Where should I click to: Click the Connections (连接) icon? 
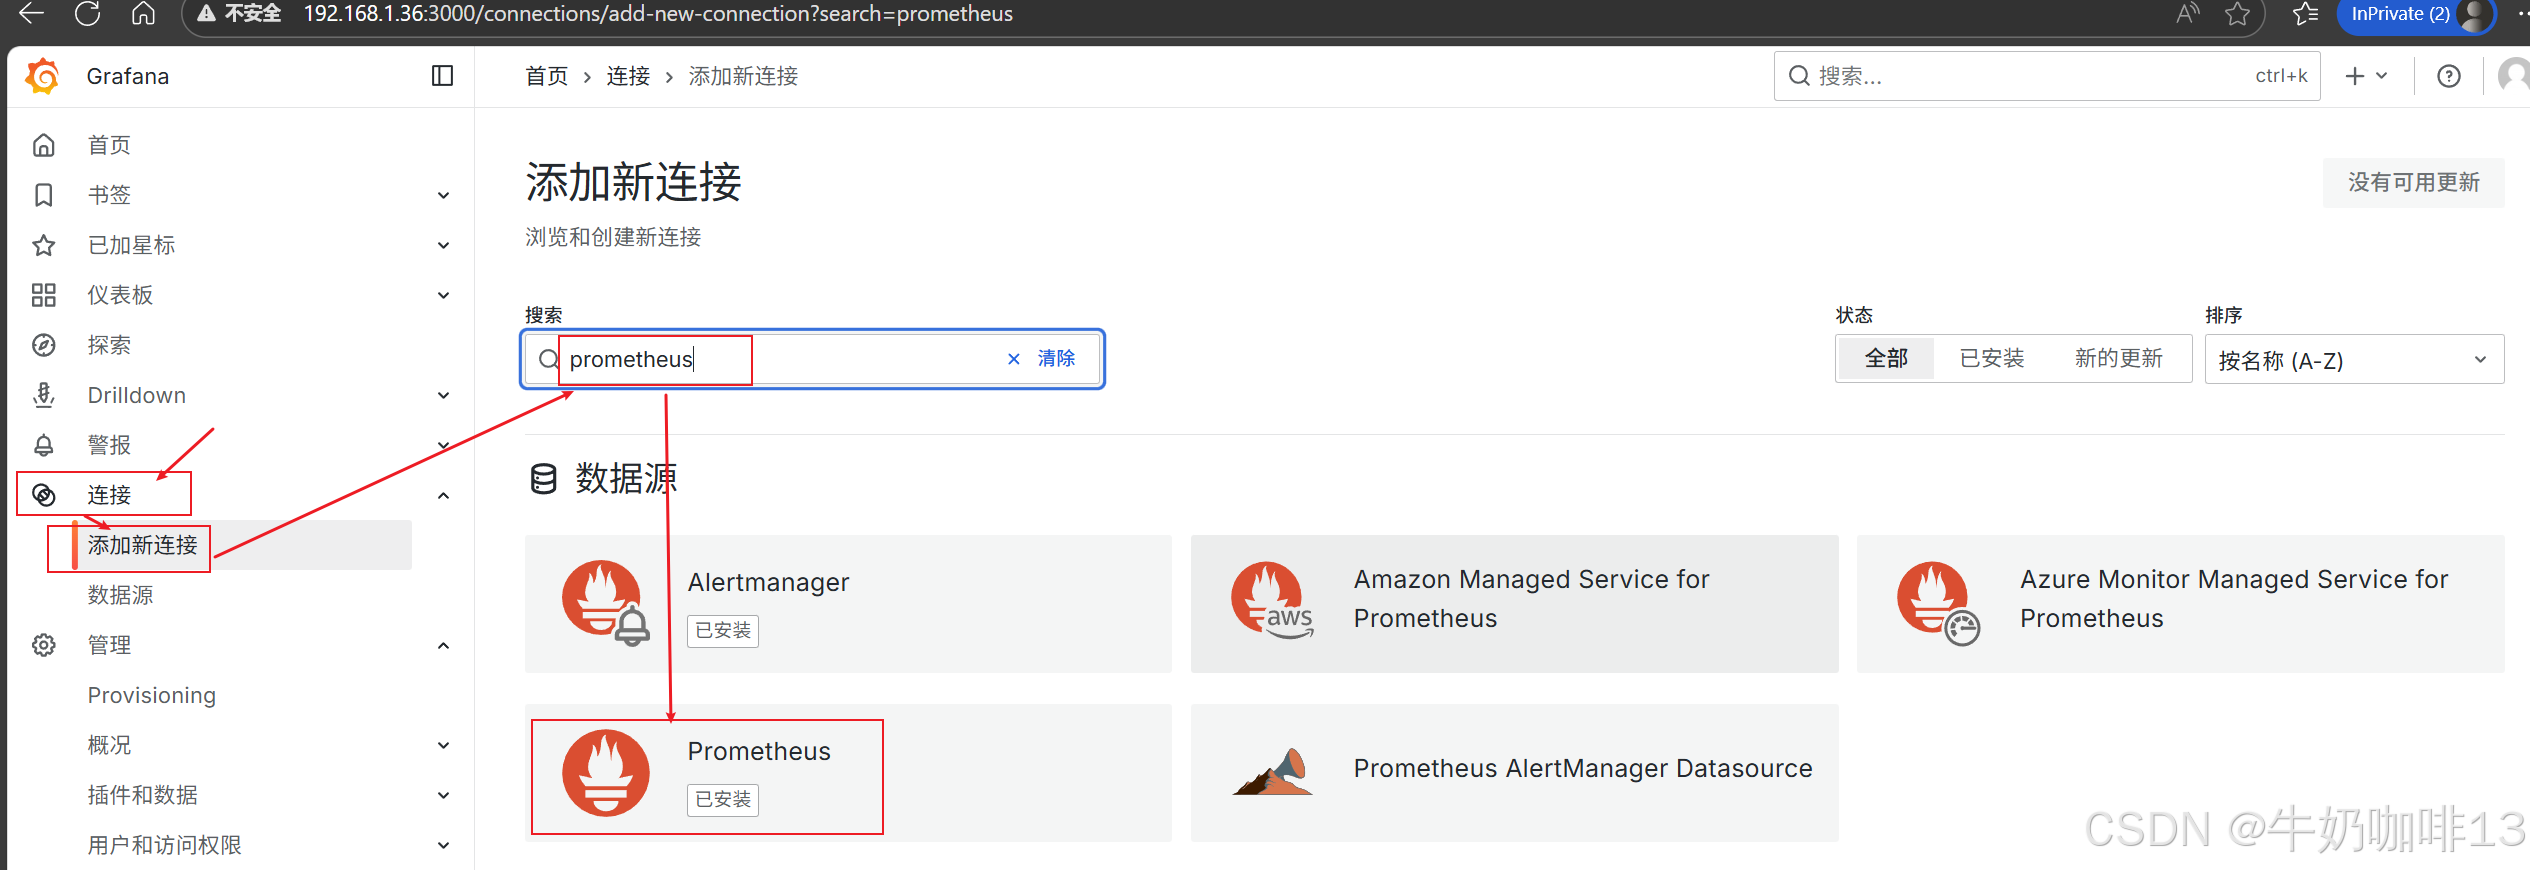point(44,495)
